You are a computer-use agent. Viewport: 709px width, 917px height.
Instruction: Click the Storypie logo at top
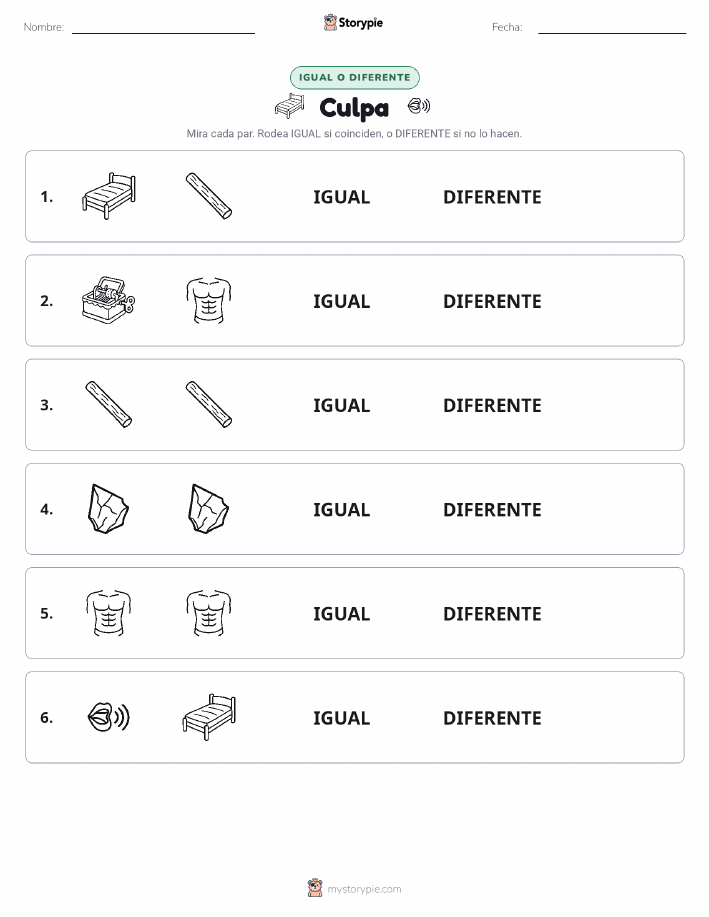353,23
